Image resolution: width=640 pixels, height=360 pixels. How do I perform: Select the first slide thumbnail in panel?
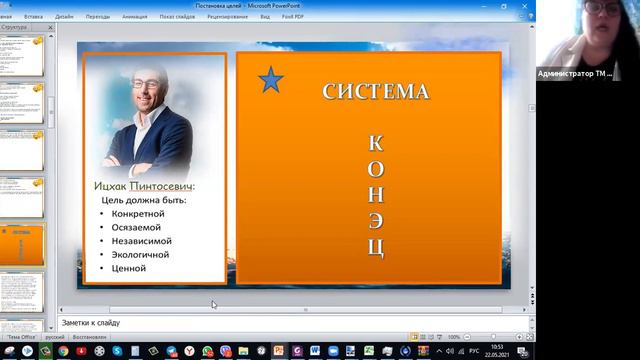(21, 56)
